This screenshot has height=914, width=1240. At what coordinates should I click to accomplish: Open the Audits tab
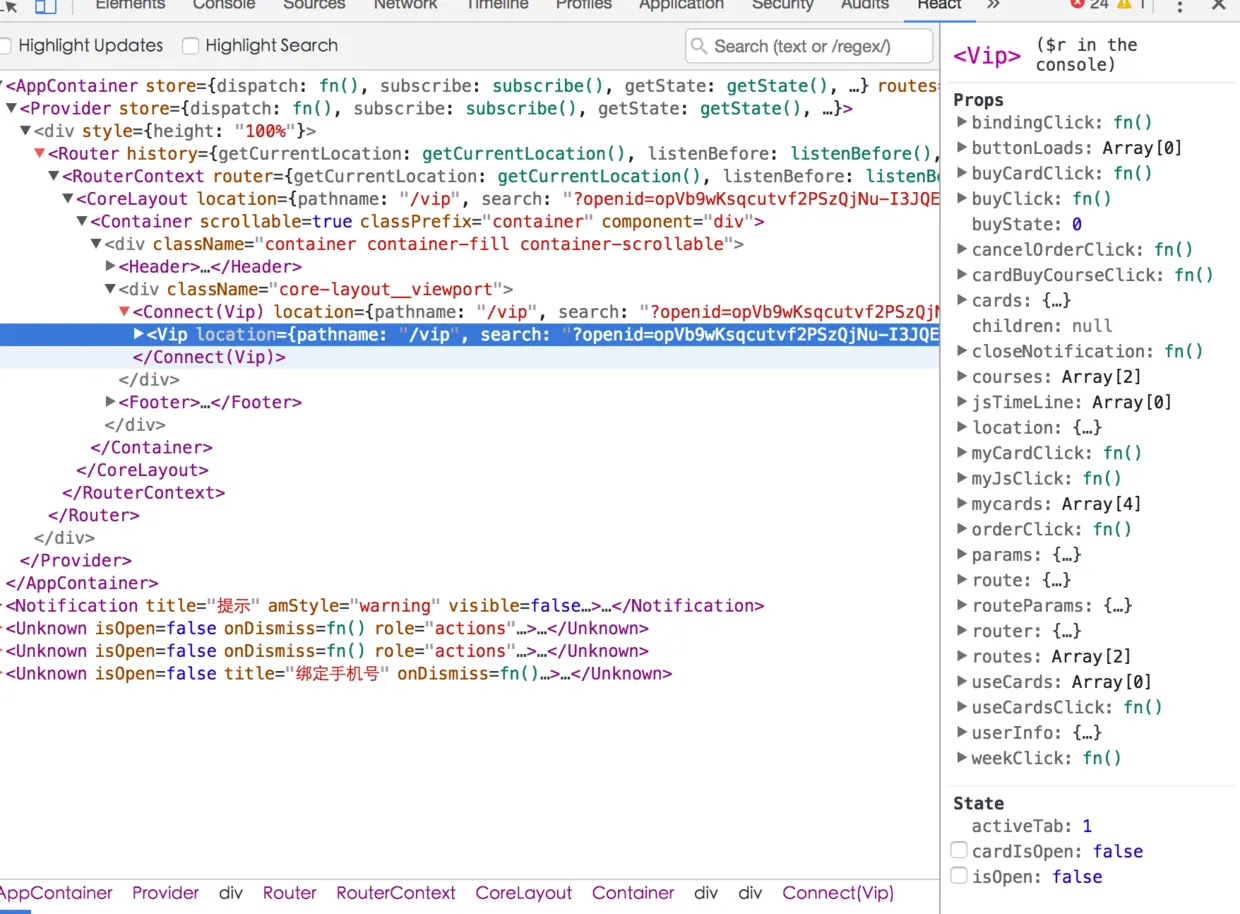coord(865,5)
